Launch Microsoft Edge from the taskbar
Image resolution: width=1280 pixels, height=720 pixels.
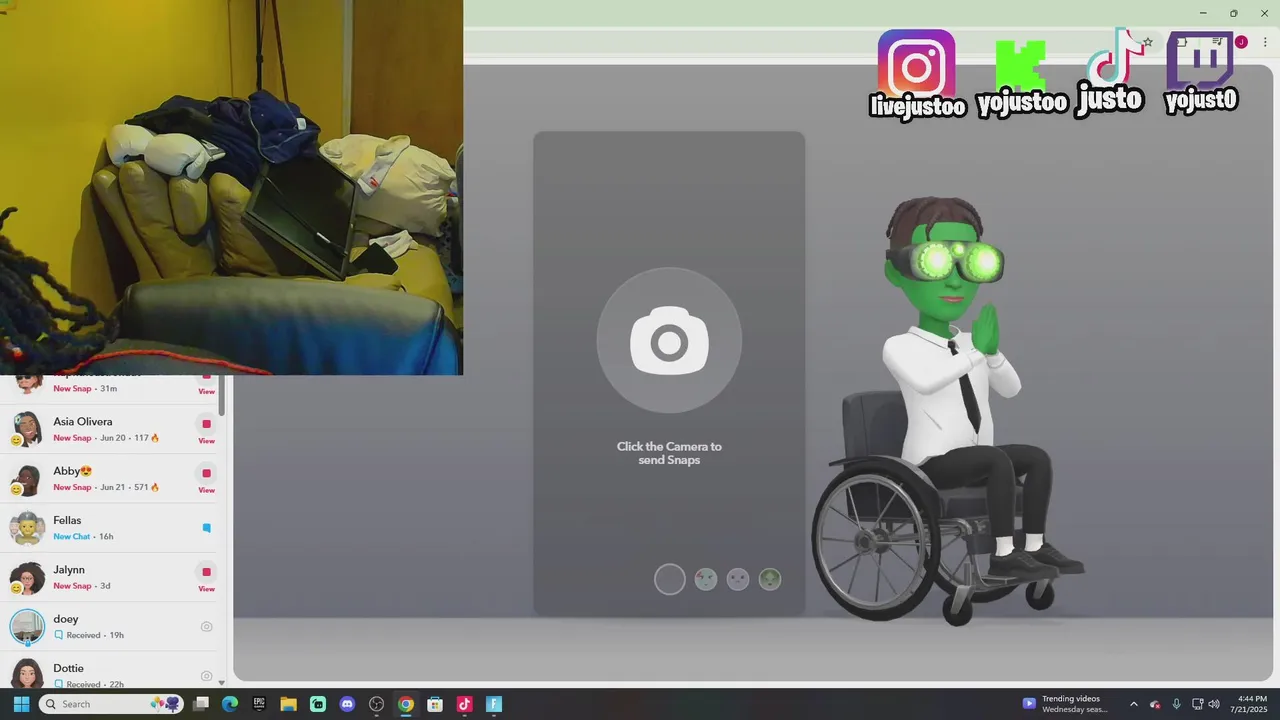(230, 704)
